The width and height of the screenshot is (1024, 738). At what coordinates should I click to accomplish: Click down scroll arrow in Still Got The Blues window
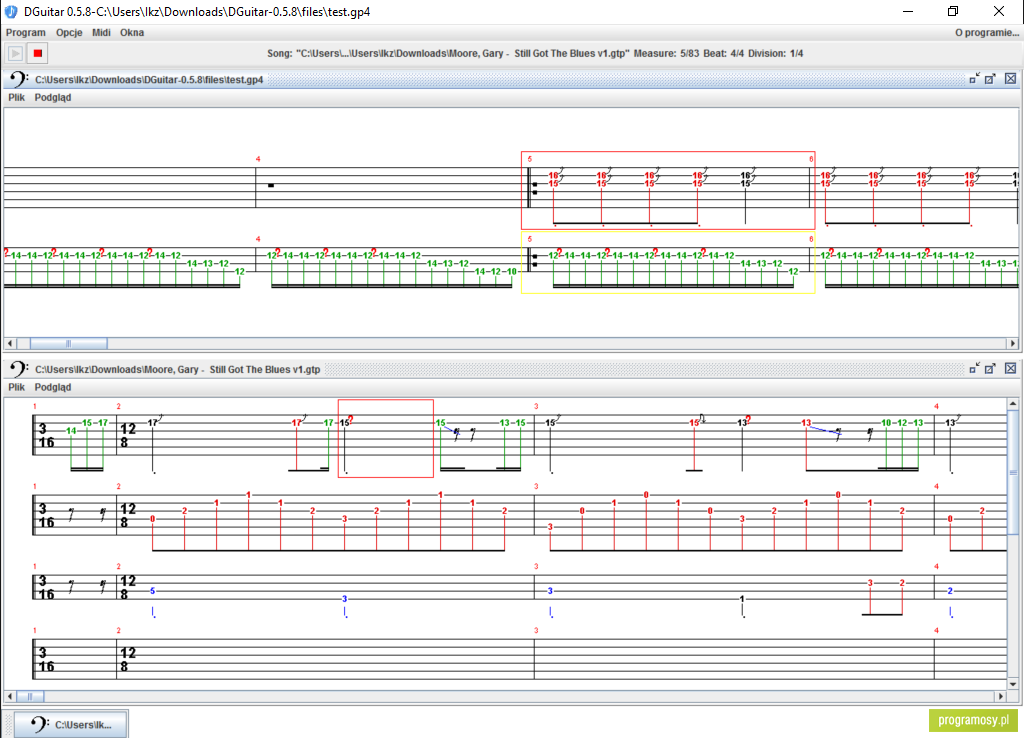[x=1013, y=684]
